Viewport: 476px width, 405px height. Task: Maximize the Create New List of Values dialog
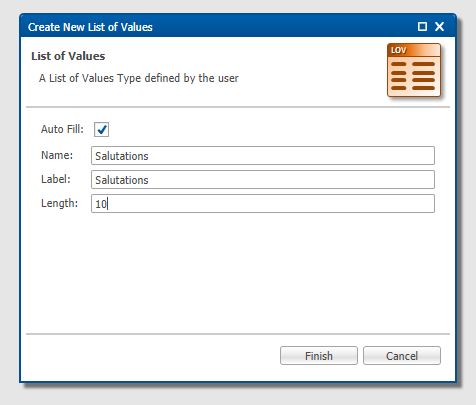[422, 26]
